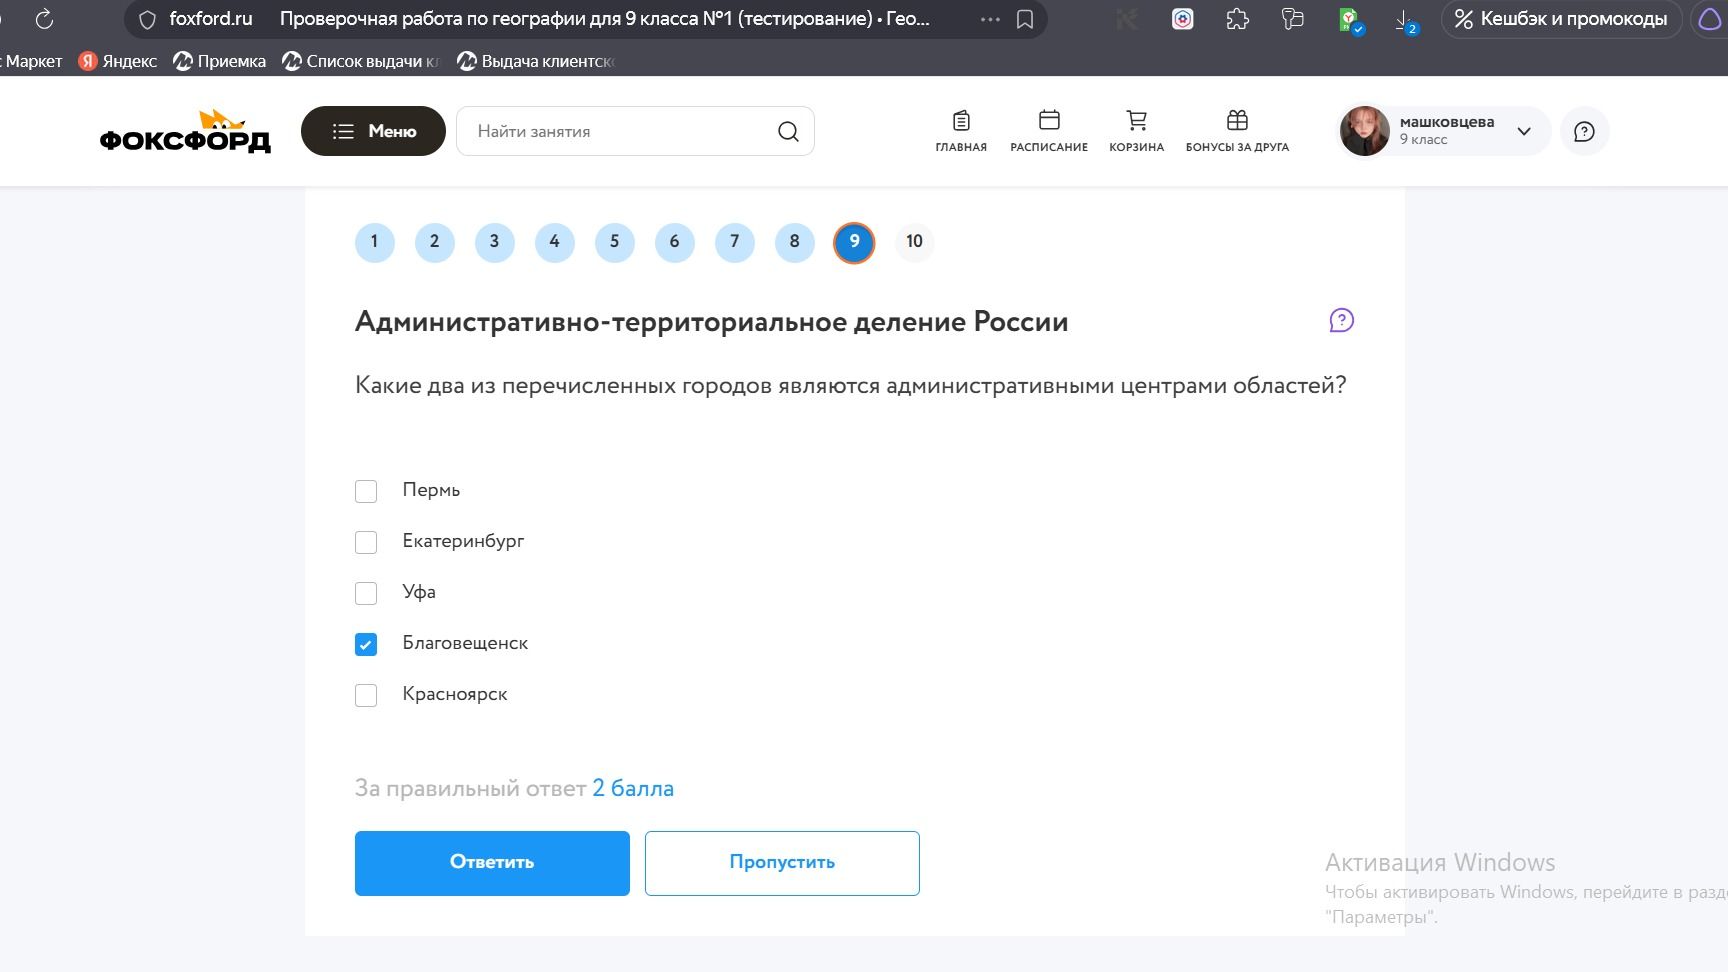Click the search magnifier icon
This screenshot has width=1728, height=972.
click(788, 131)
